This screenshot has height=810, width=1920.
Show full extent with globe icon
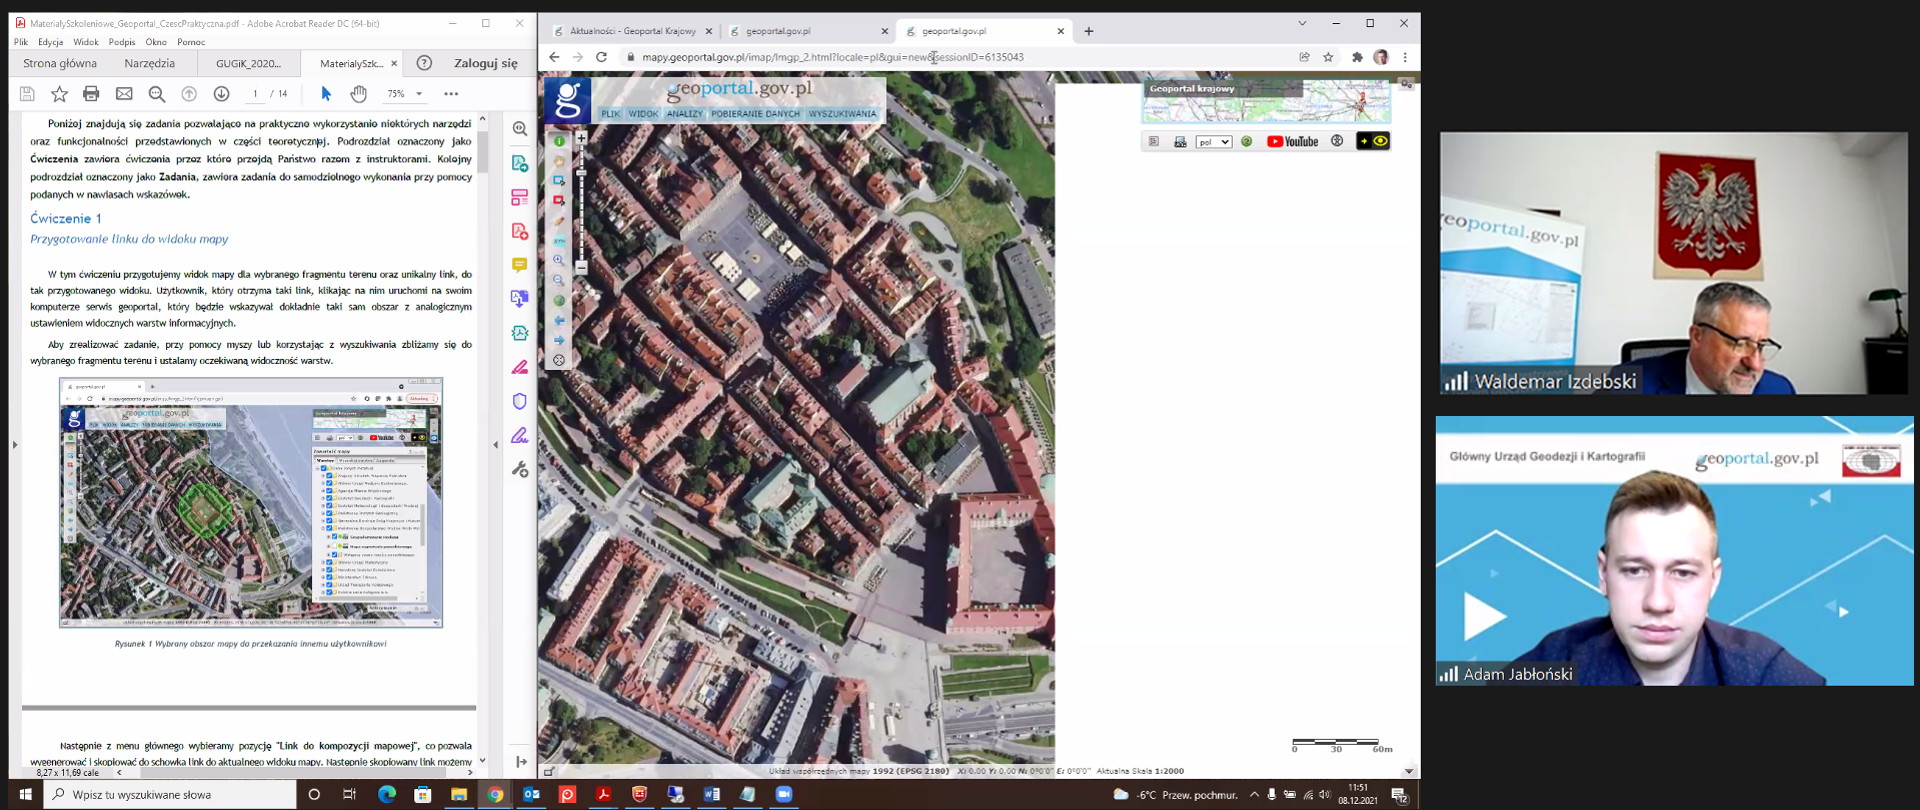559,300
